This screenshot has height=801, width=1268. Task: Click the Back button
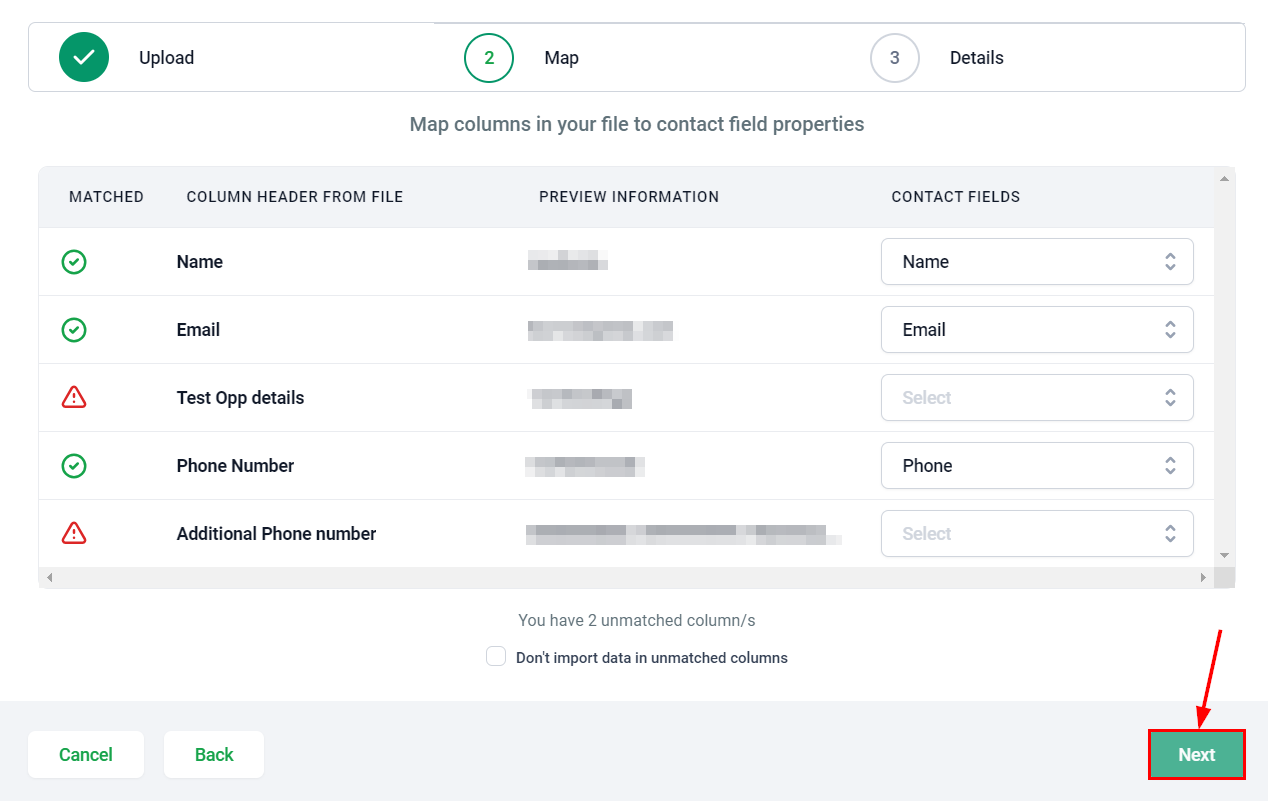coord(214,755)
